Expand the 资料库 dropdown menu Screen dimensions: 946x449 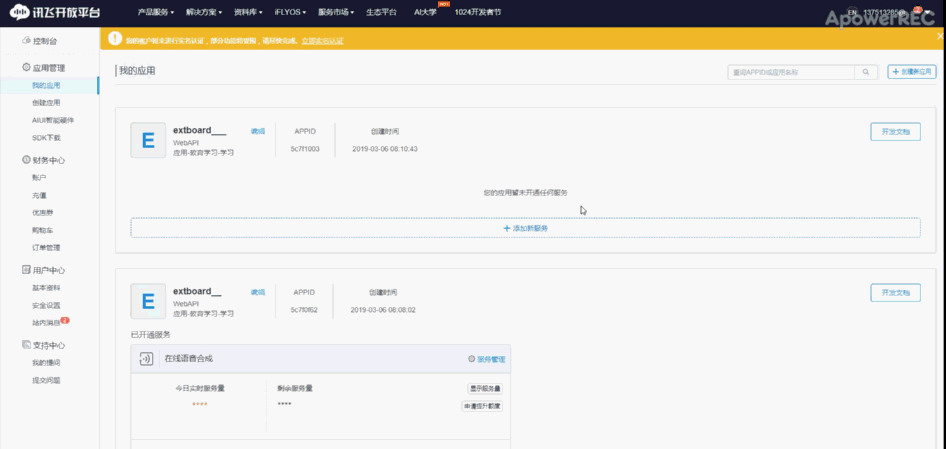pos(248,12)
